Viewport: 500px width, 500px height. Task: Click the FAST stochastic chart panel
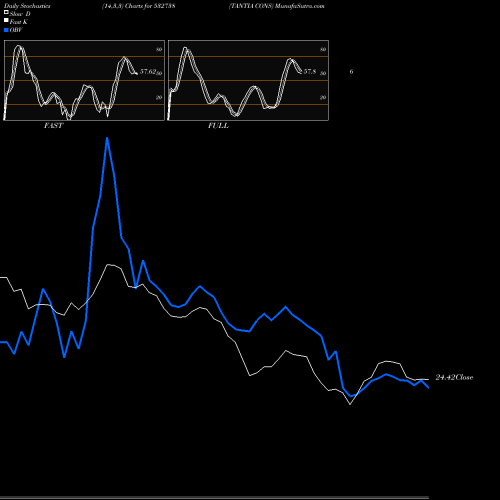tap(84, 80)
